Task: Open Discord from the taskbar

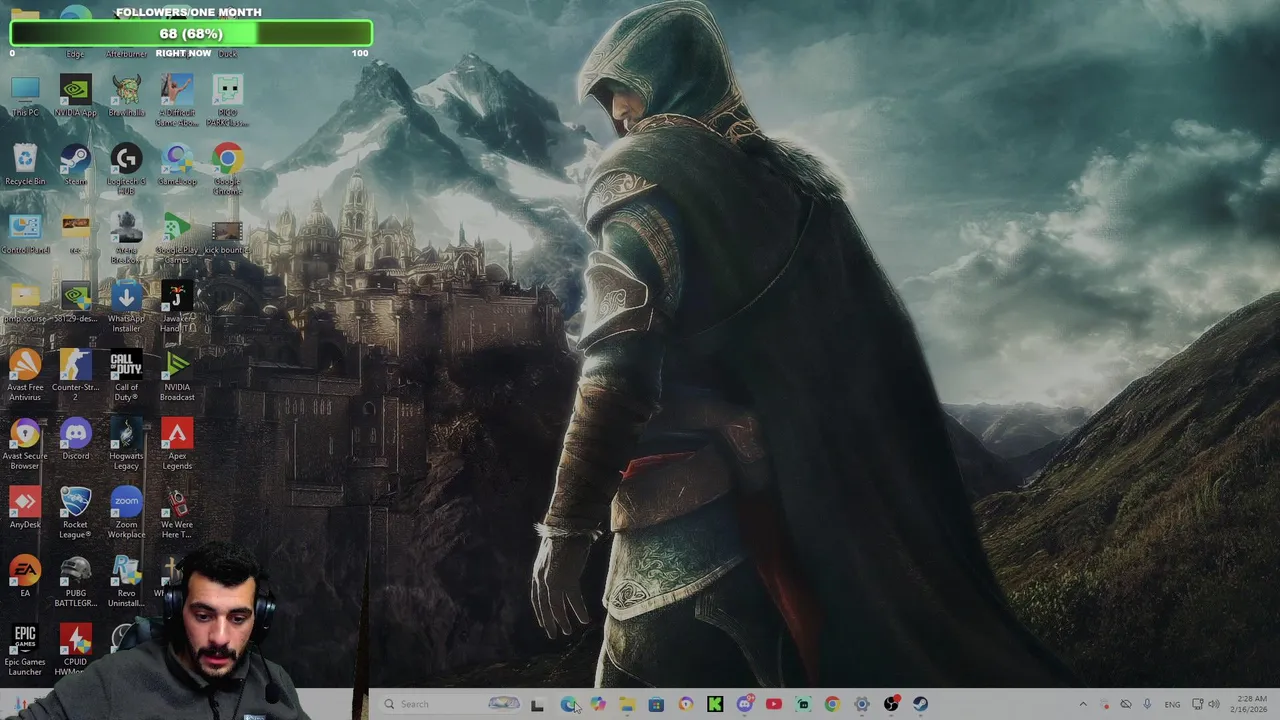Action: pyautogui.click(x=745, y=704)
